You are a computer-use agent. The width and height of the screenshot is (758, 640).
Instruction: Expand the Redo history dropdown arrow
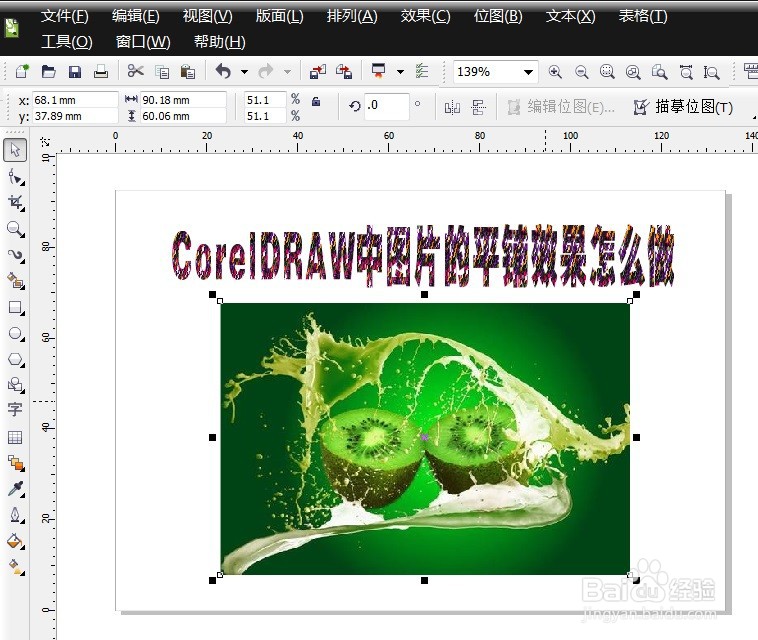coord(288,72)
